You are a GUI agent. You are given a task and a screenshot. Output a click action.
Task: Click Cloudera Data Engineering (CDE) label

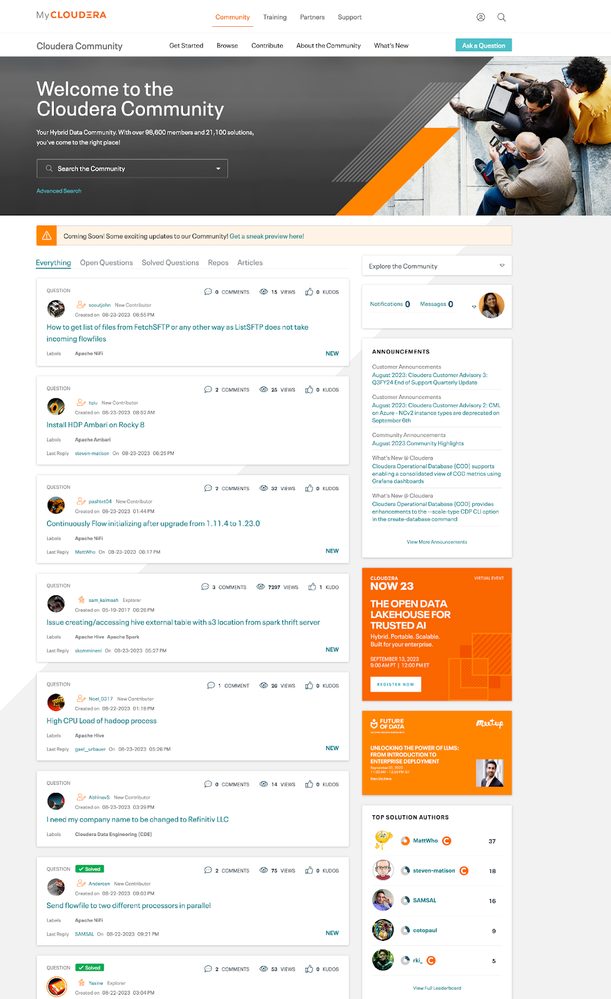[113, 834]
